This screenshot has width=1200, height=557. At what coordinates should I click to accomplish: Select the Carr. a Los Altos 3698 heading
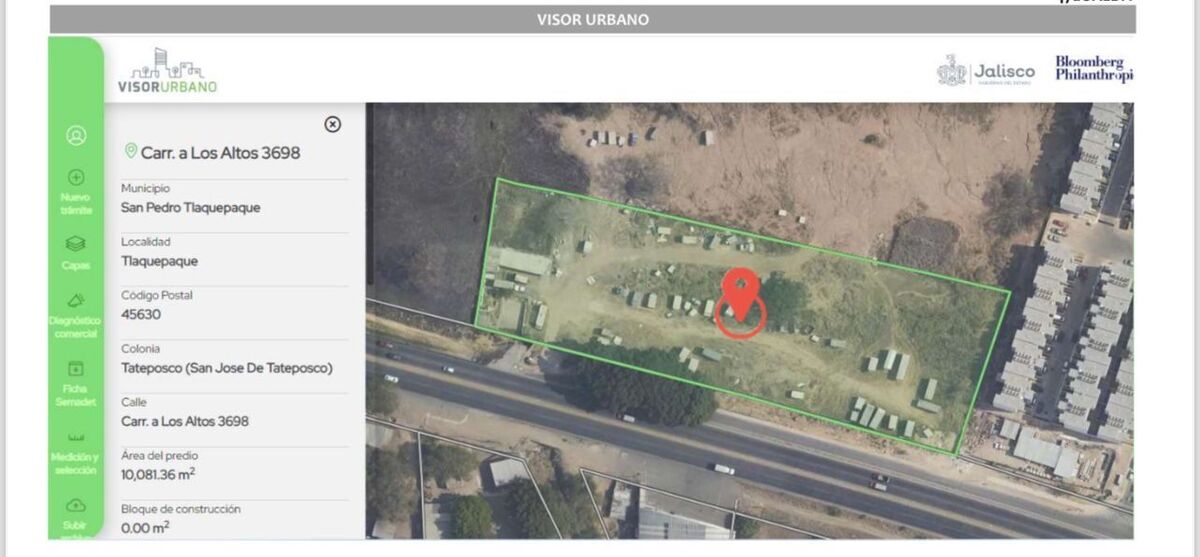pos(220,153)
